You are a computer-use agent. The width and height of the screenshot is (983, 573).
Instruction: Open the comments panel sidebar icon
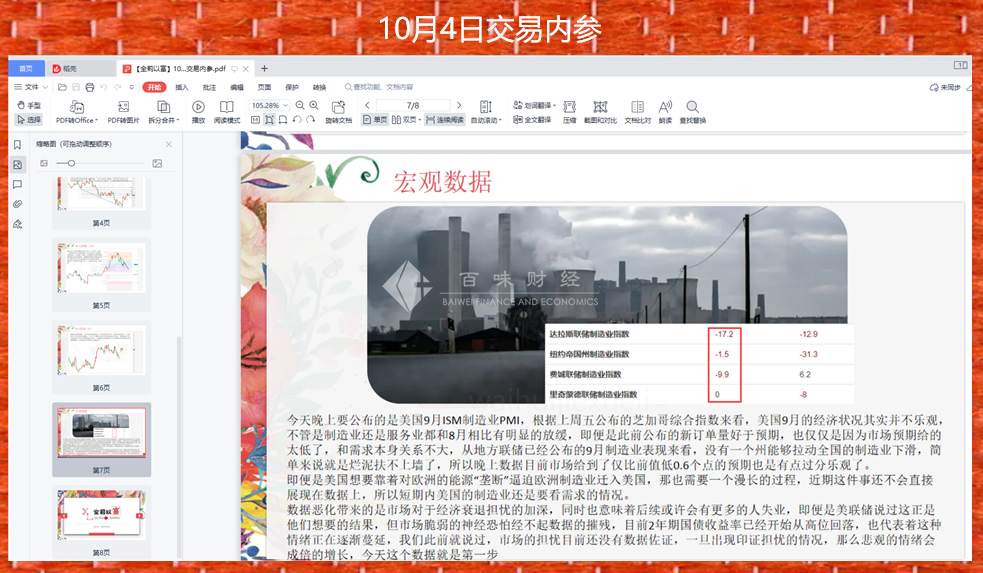(18, 184)
